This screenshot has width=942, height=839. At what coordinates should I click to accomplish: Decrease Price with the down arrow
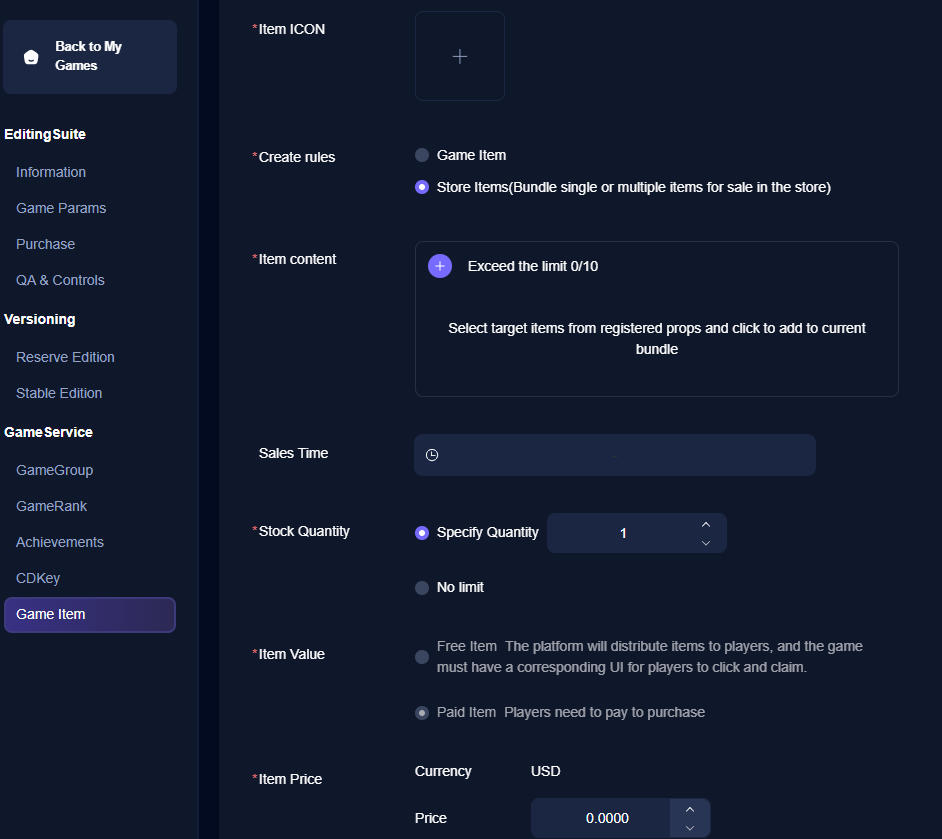pyautogui.click(x=689, y=828)
